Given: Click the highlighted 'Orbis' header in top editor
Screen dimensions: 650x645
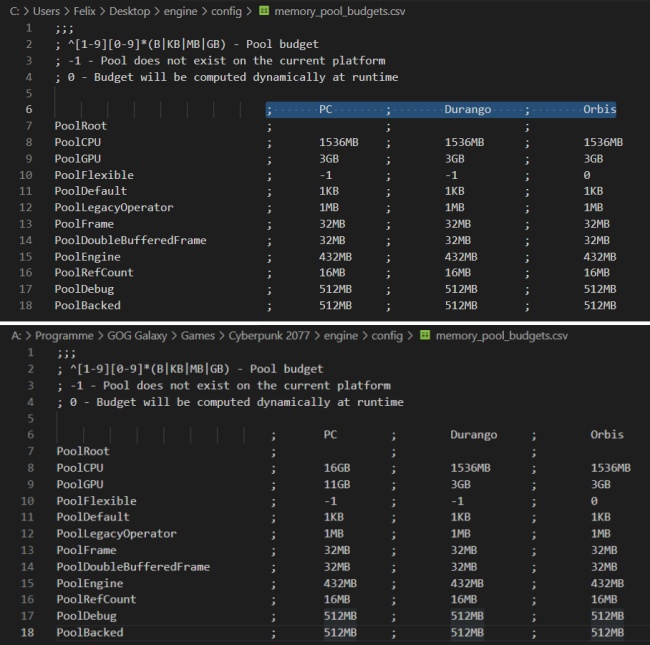Looking at the screenshot, I should 599,109.
